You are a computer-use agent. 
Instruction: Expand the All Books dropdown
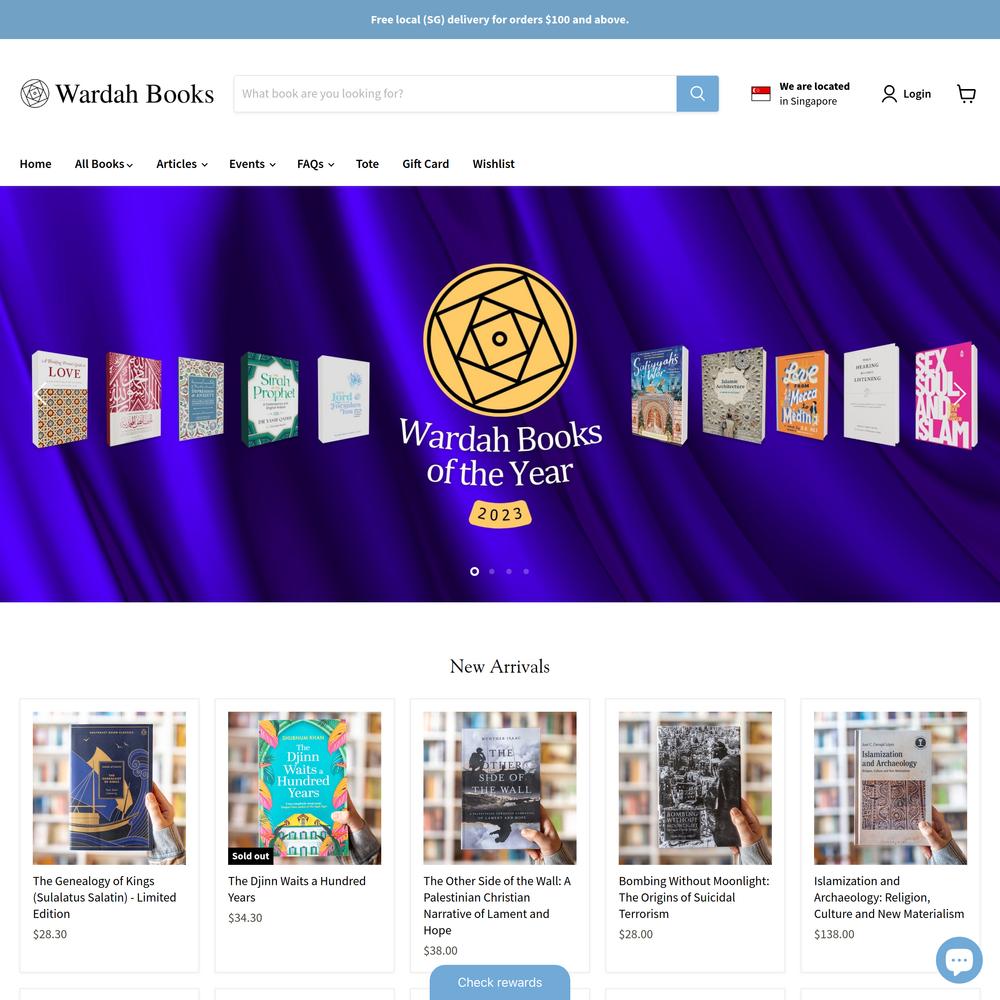[x=104, y=164]
